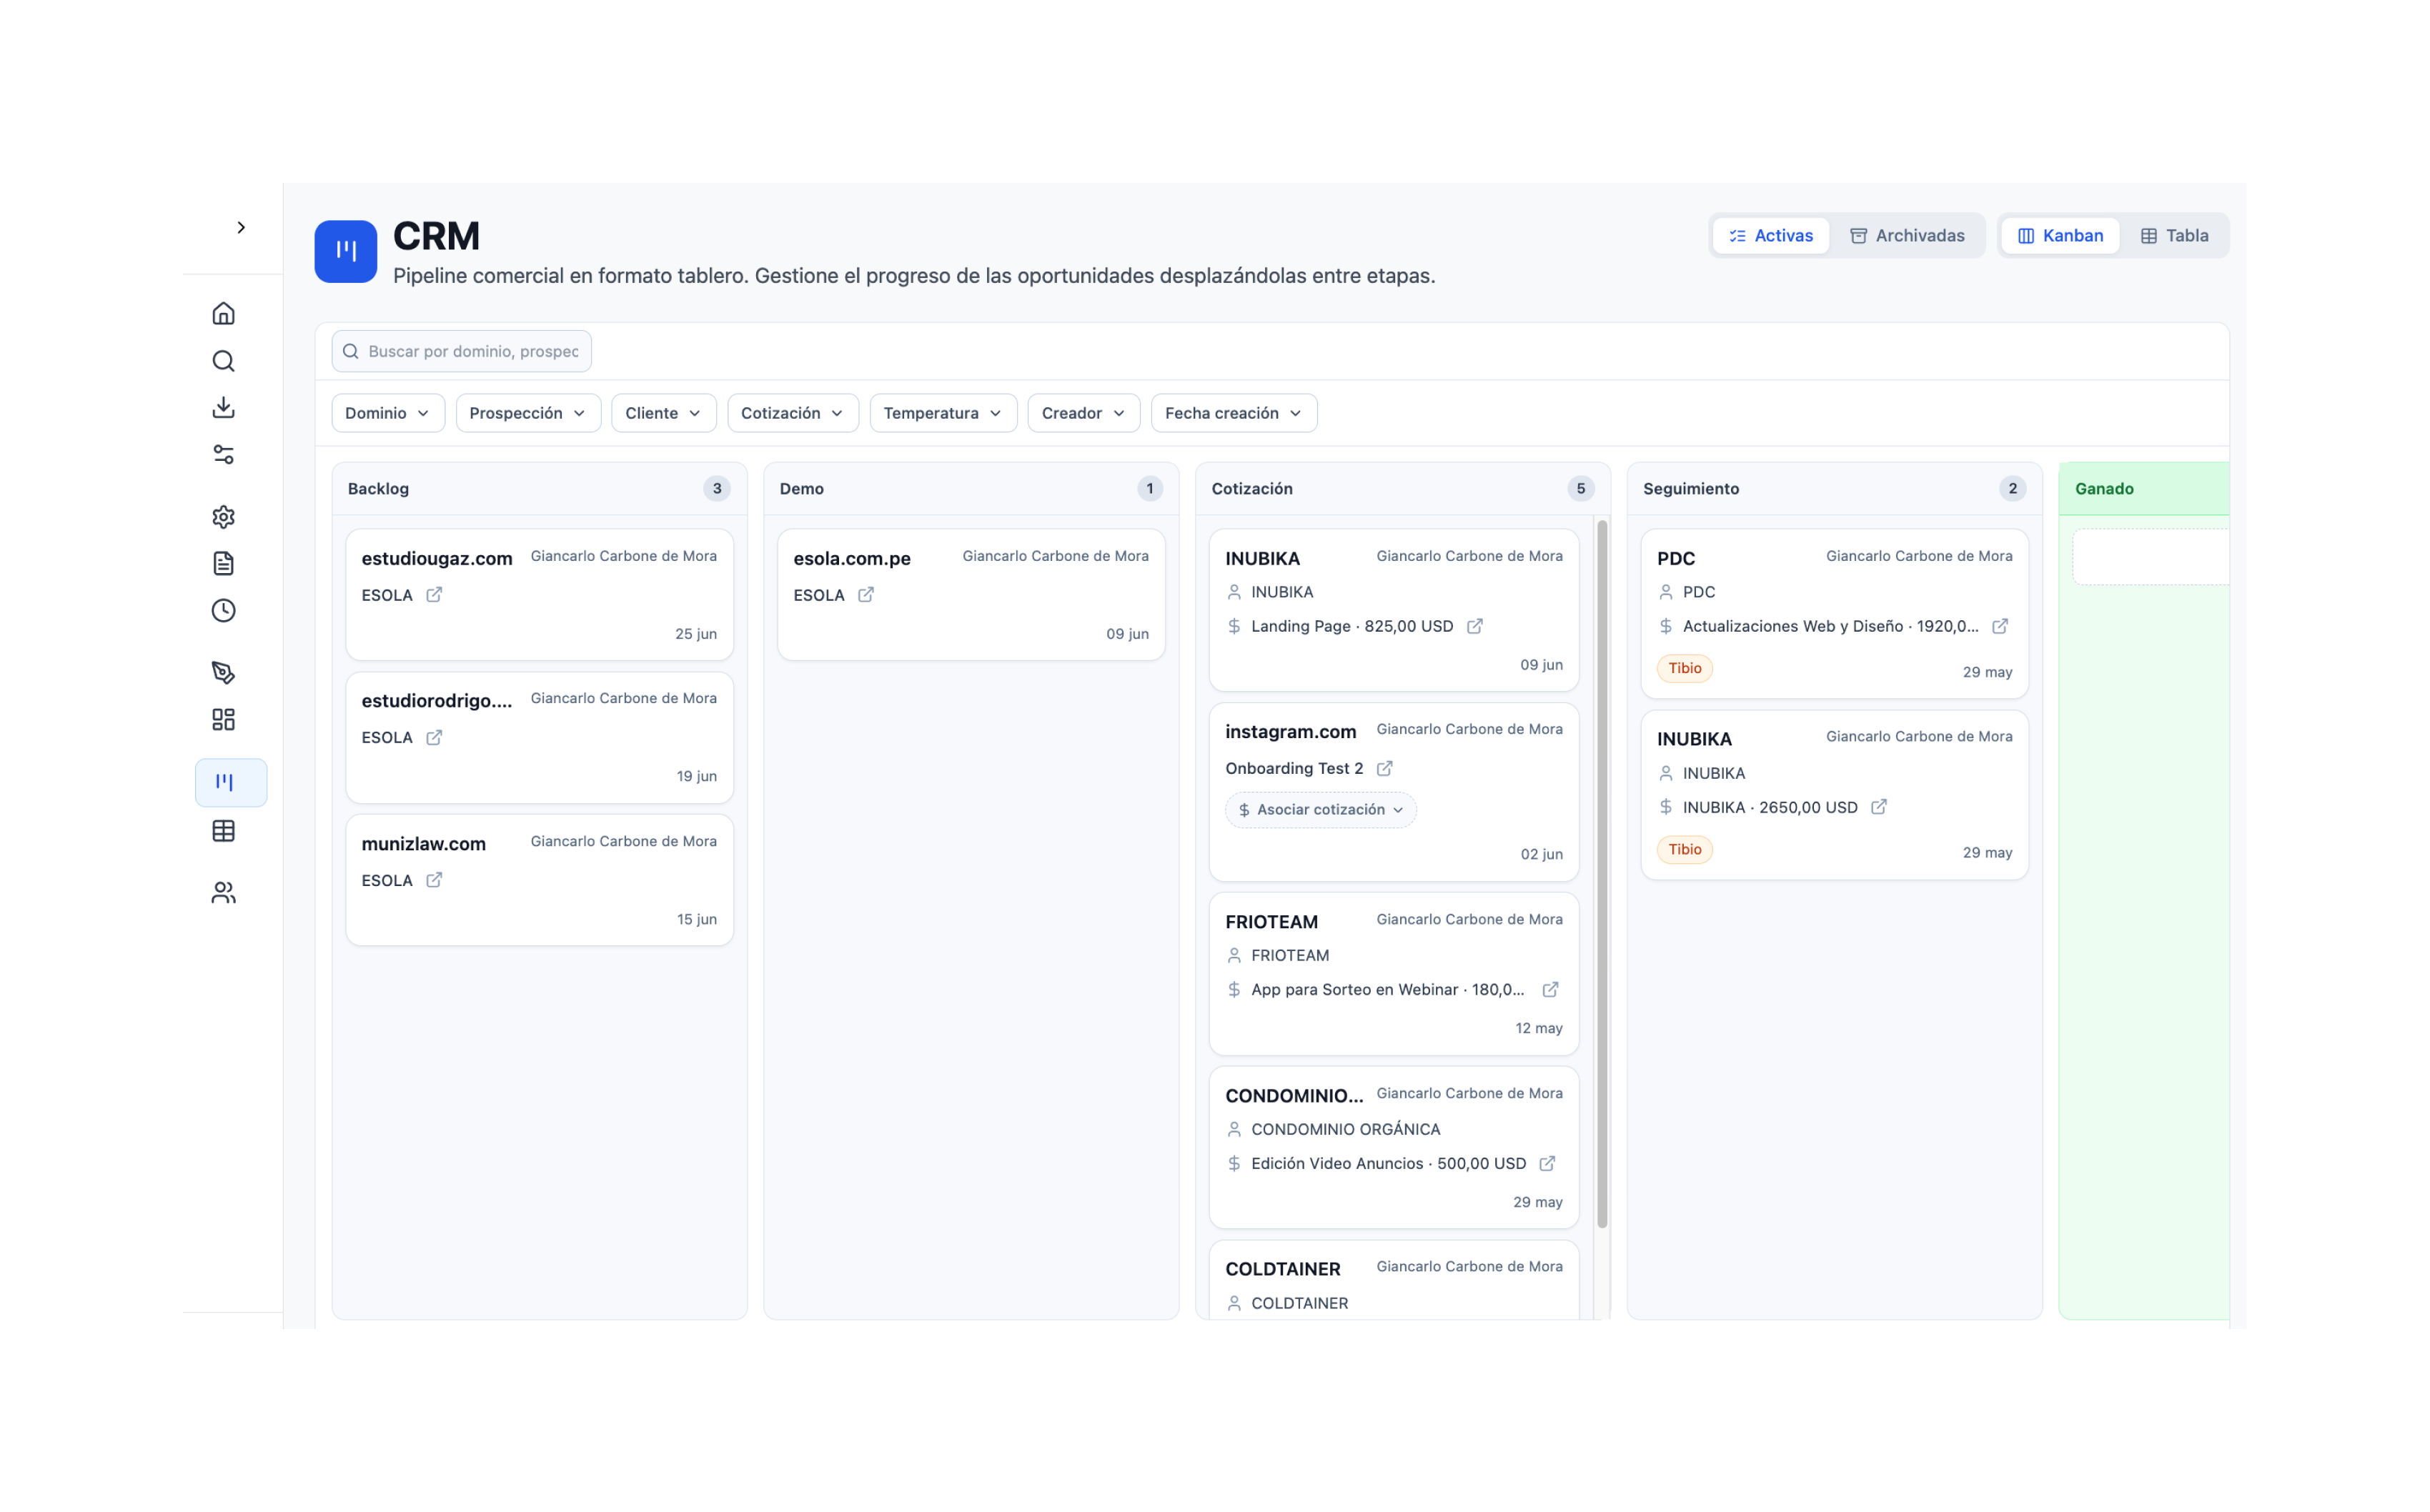Select the Kanban view
Viewport: 2430px width, 1512px height.
pyautogui.click(x=2060, y=236)
